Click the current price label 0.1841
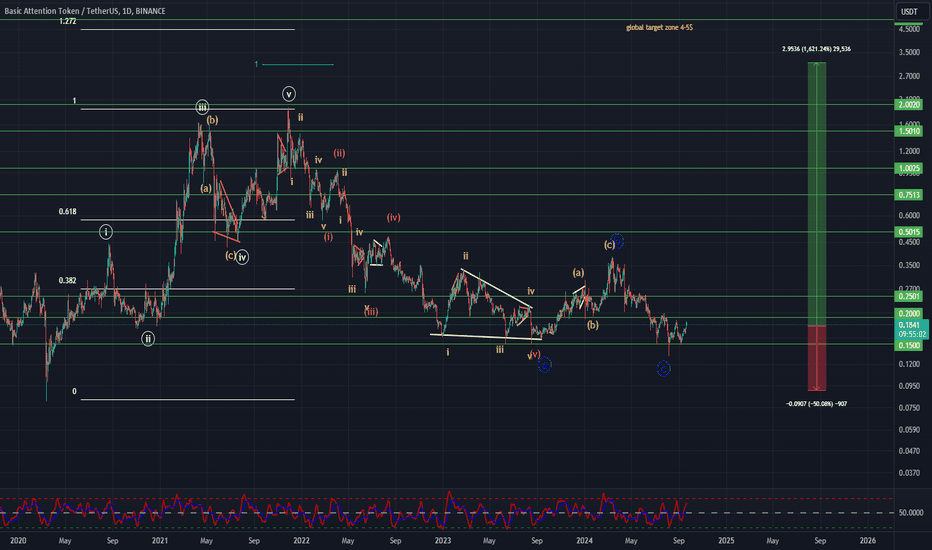The image size is (932, 550). (x=910, y=325)
